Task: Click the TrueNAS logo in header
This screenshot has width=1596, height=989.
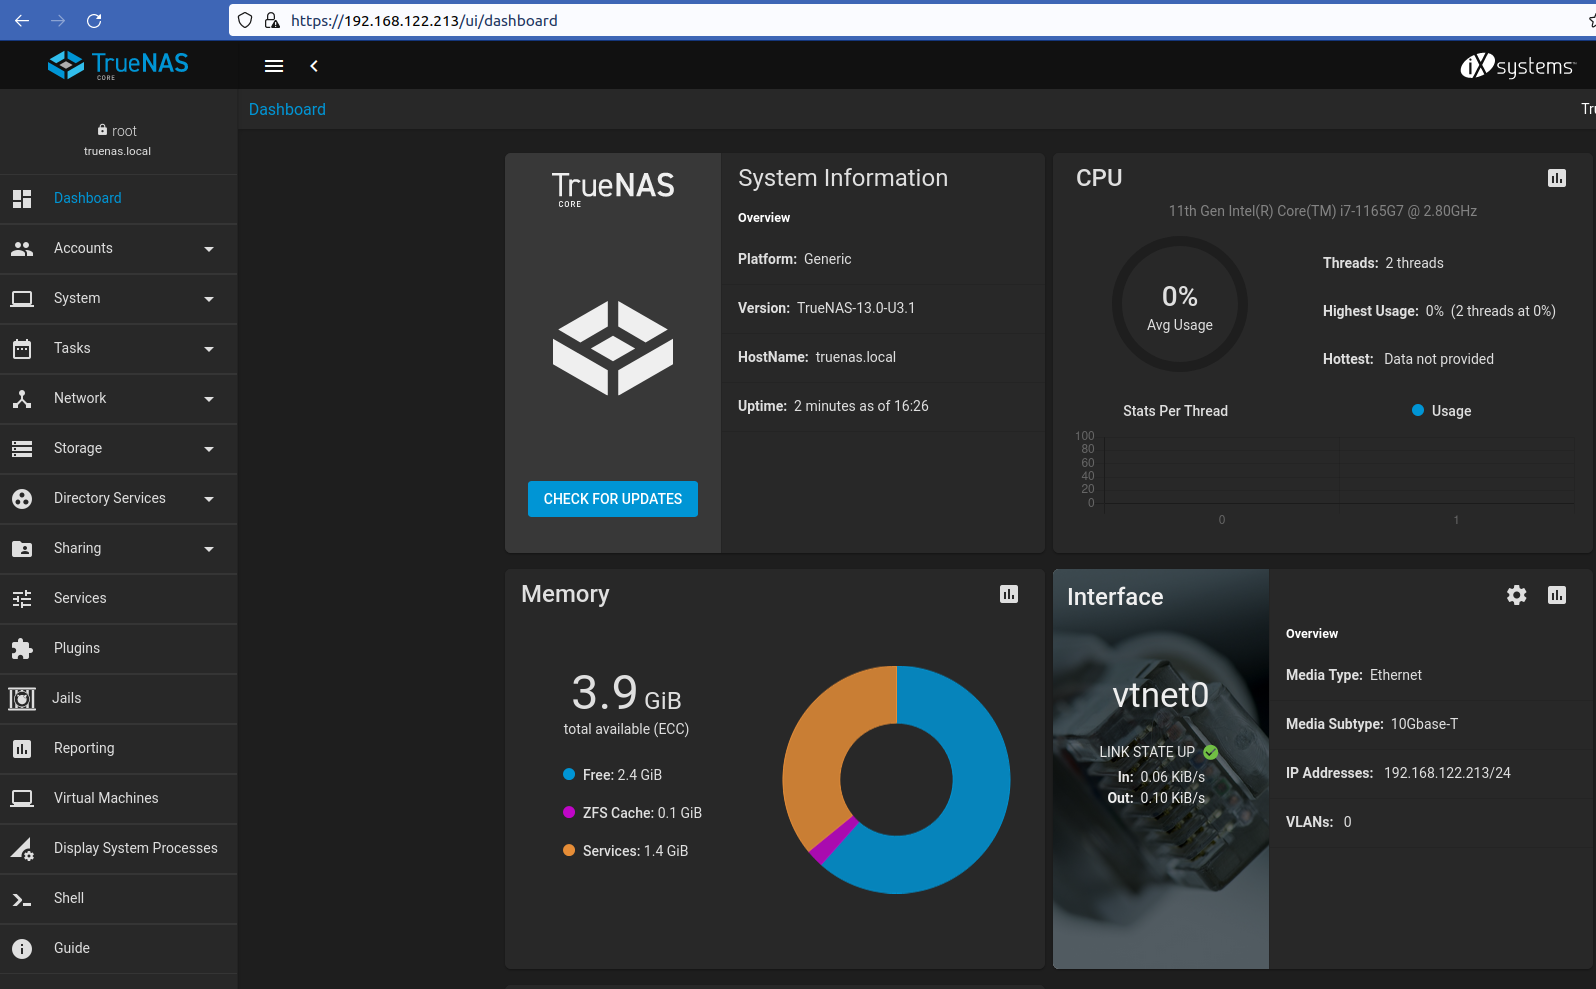Action: pos(118,65)
